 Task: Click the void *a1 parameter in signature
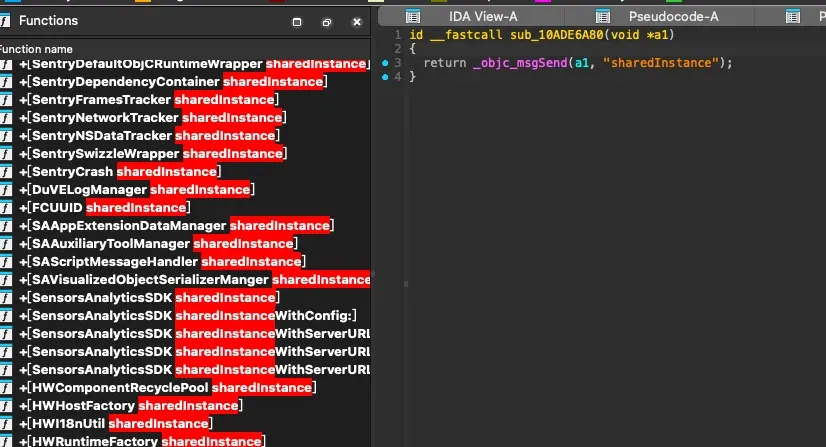(640, 35)
